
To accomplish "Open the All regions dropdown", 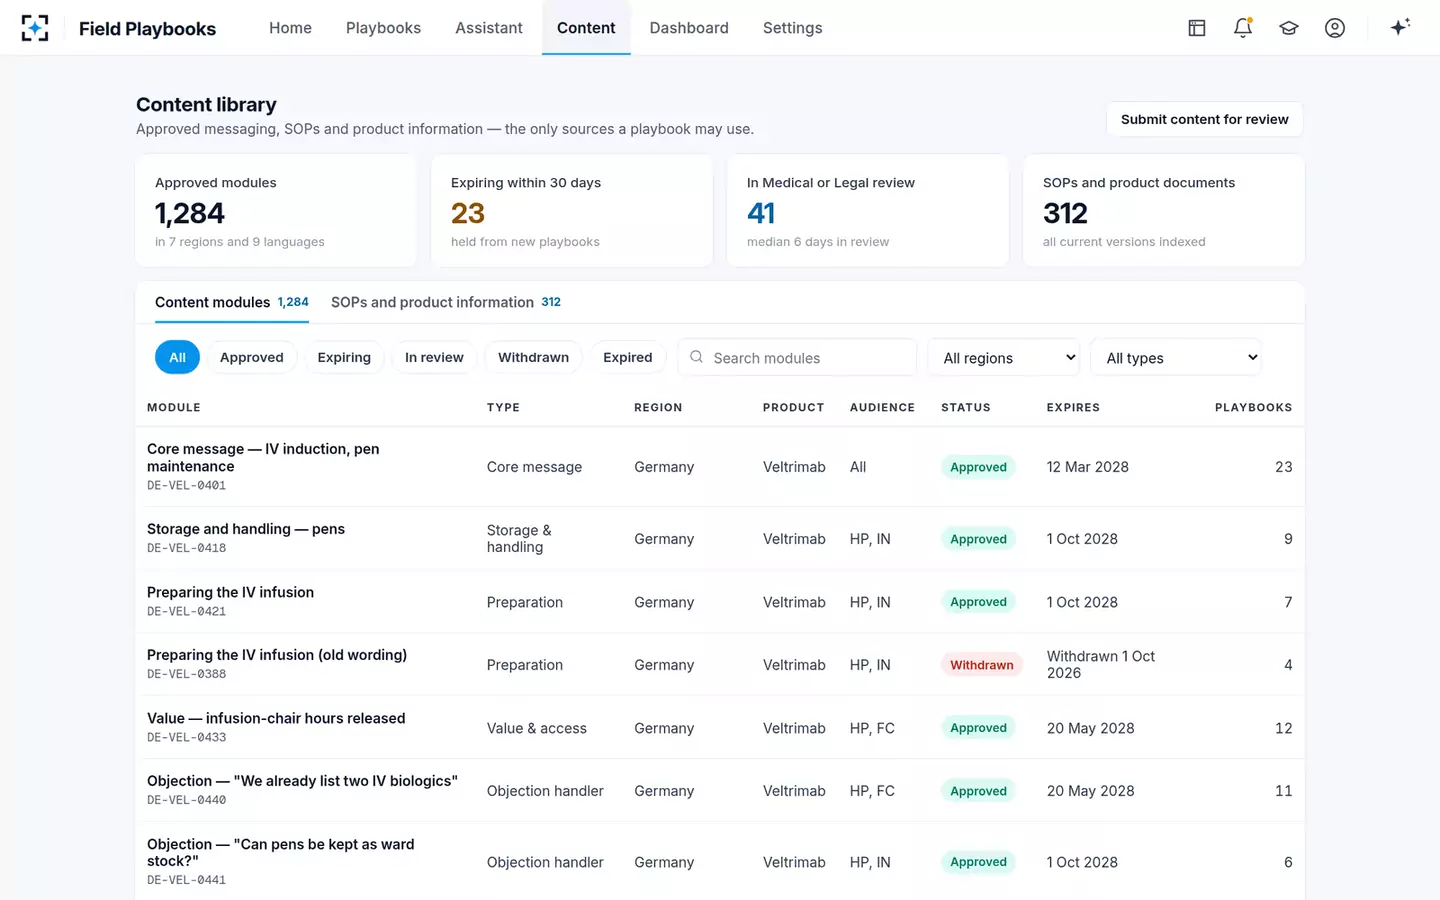I will [x=1004, y=357].
